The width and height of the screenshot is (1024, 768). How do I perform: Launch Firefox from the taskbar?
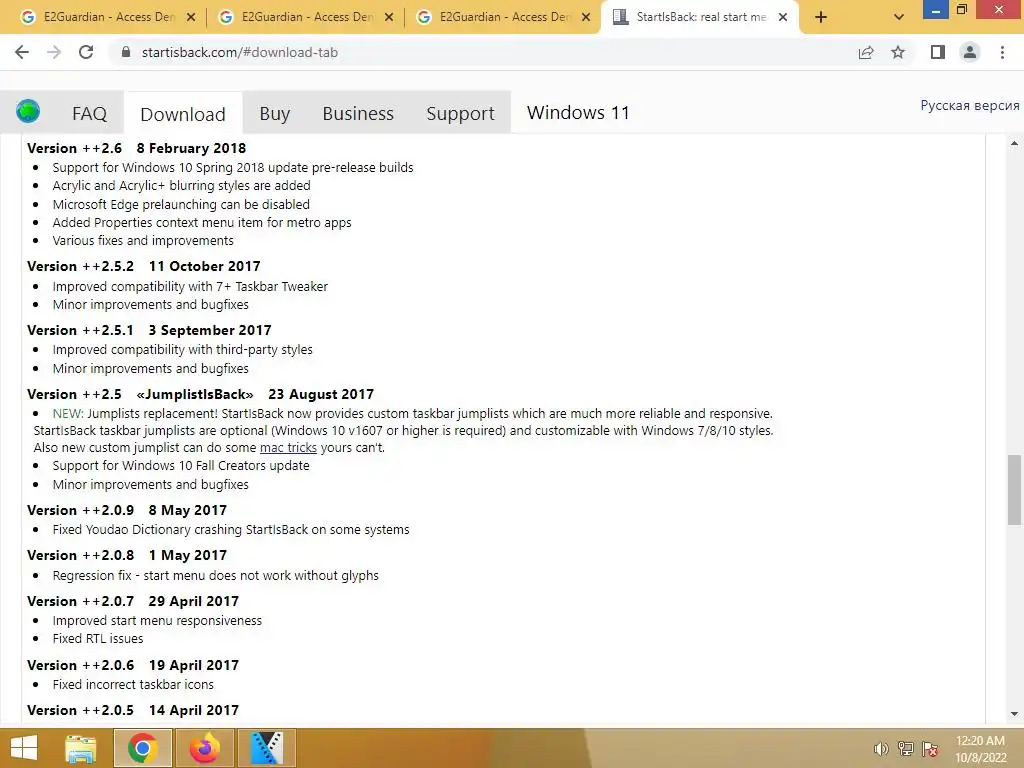(x=204, y=748)
